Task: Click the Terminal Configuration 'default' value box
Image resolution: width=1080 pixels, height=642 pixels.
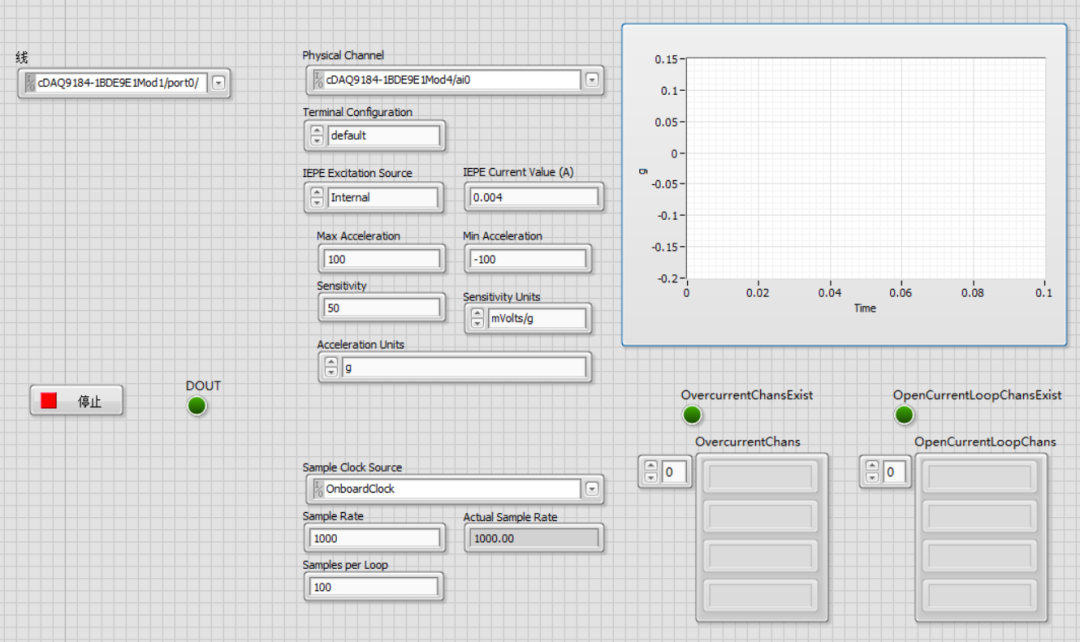Action: click(x=384, y=135)
